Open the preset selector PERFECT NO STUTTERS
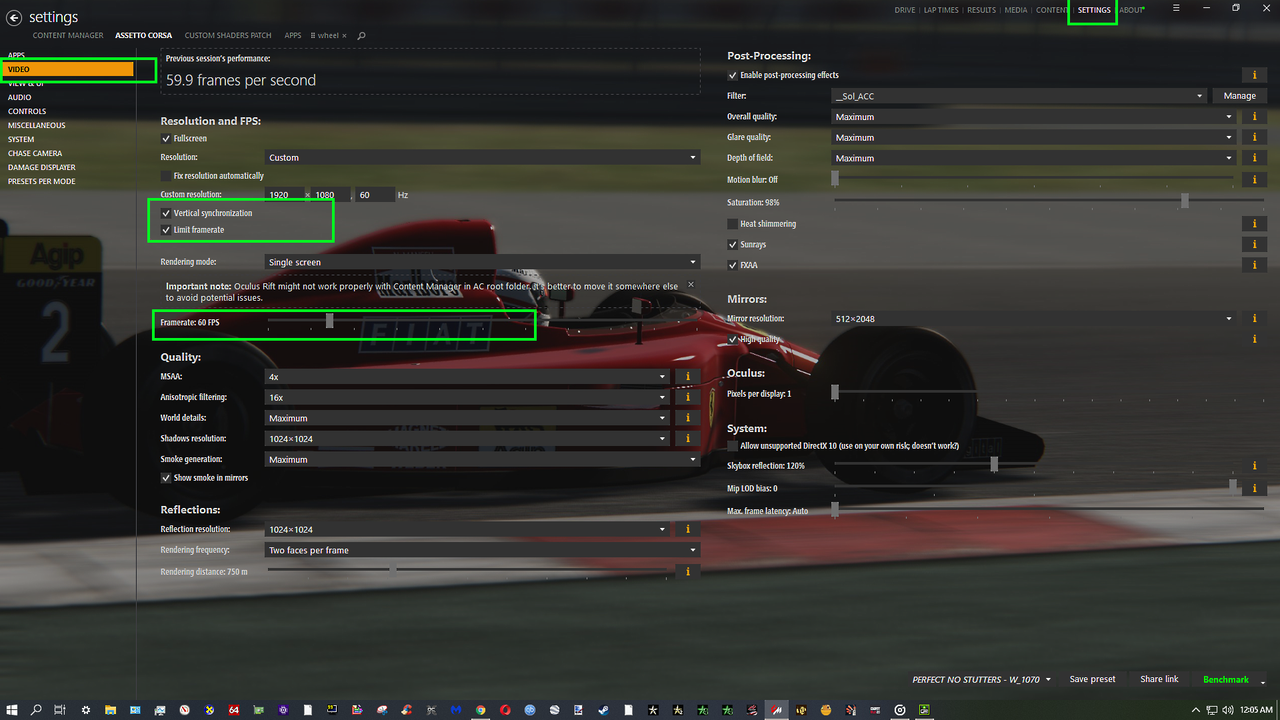This screenshot has height=720, width=1280. click(981, 679)
